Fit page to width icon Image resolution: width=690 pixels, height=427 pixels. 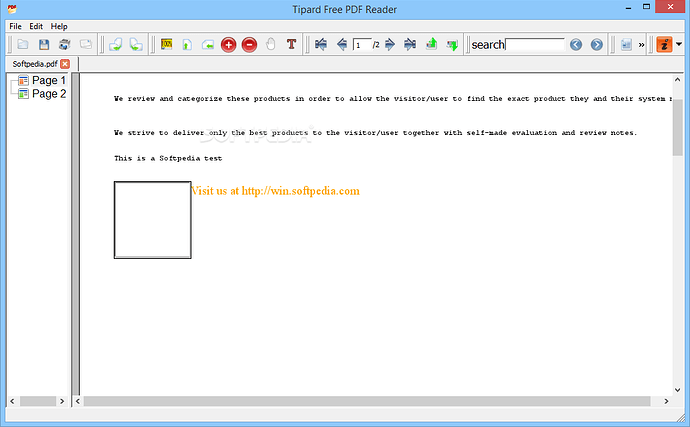tap(208, 44)
